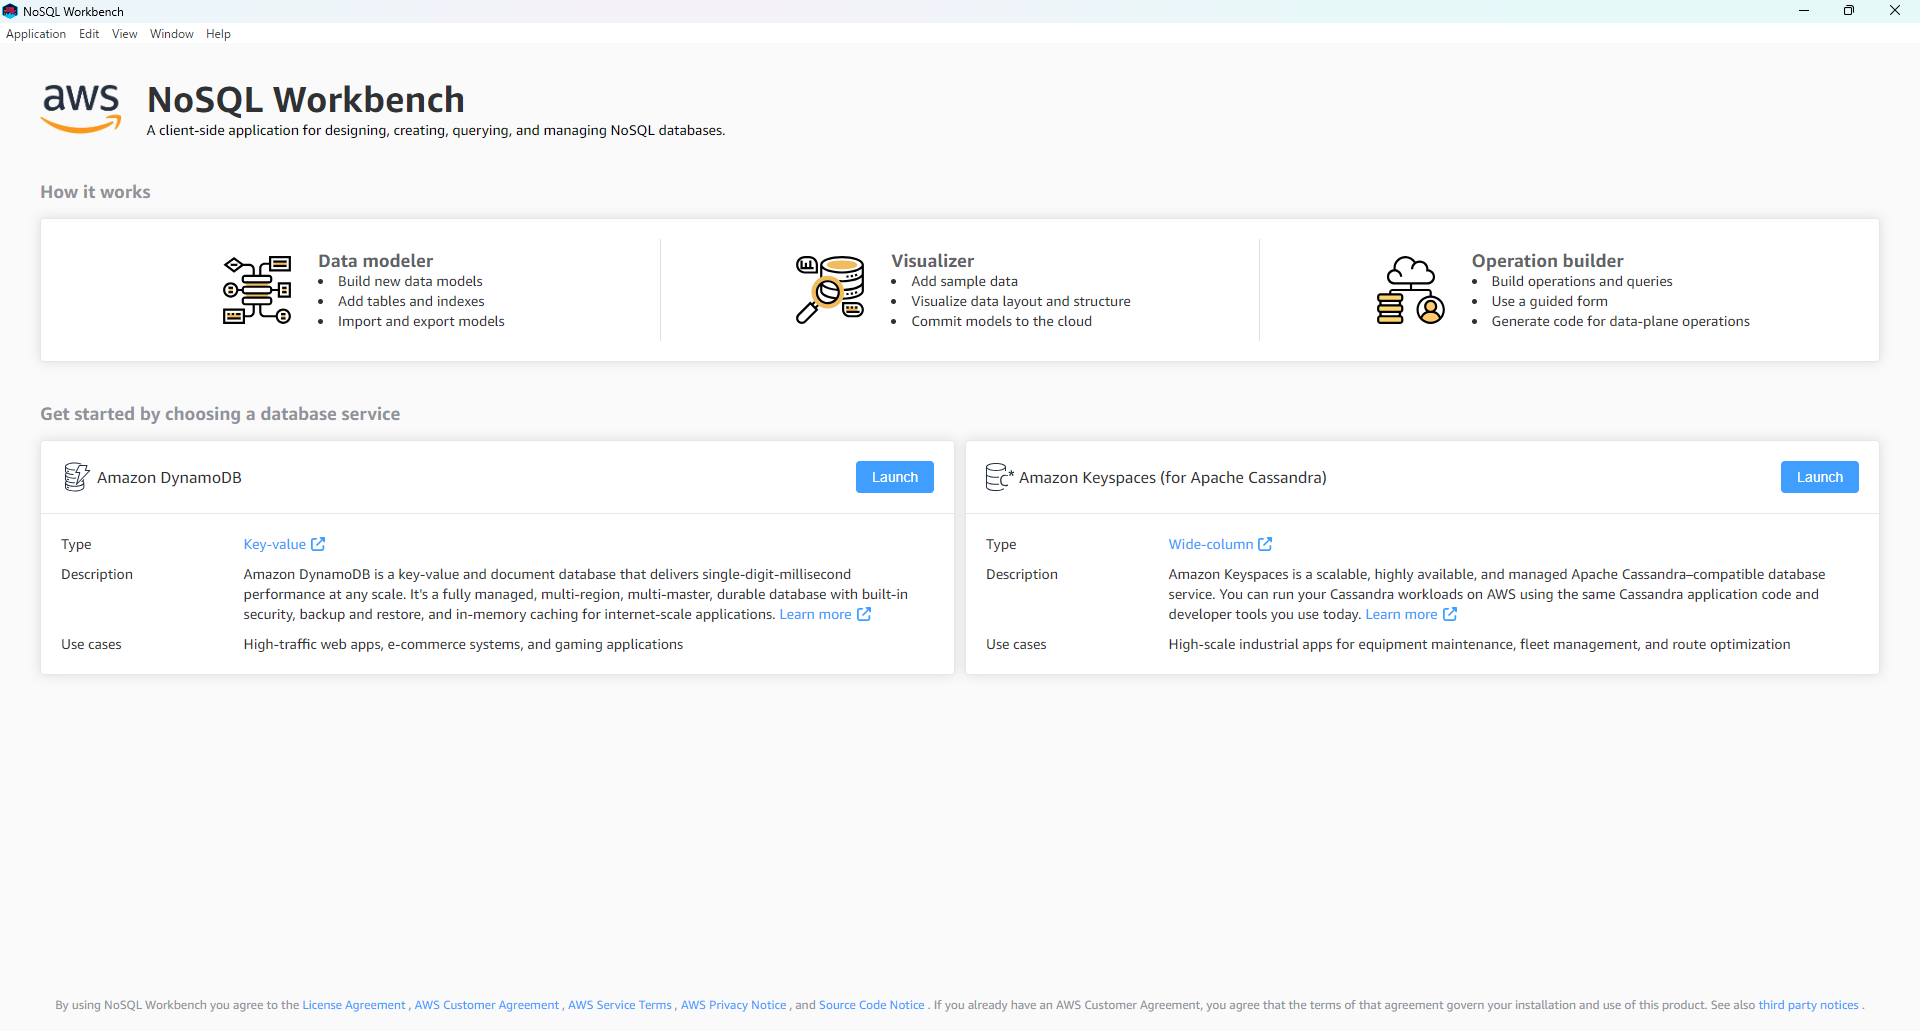Click the external link icon beside Key-value
The image size is (1920, 1031).
click(318, 544)
